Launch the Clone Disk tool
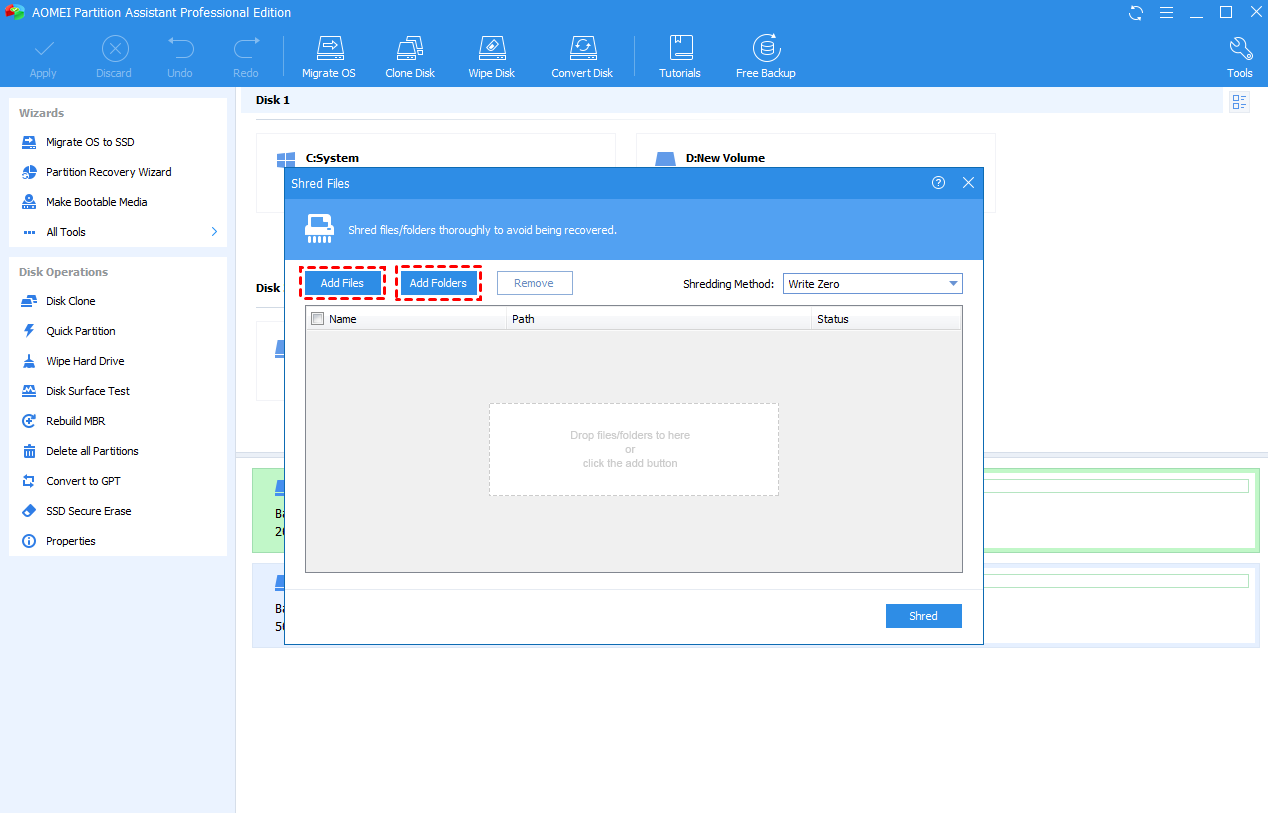The width and height of the screenshot is (1268, 813). [410, 57]
